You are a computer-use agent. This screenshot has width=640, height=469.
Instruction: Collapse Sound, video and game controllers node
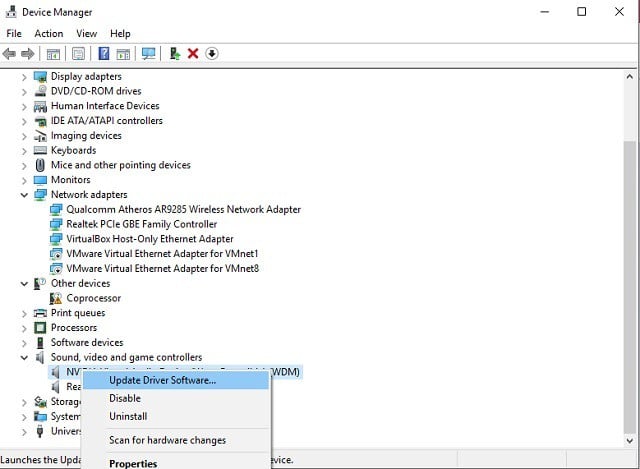tap(24, 358)
